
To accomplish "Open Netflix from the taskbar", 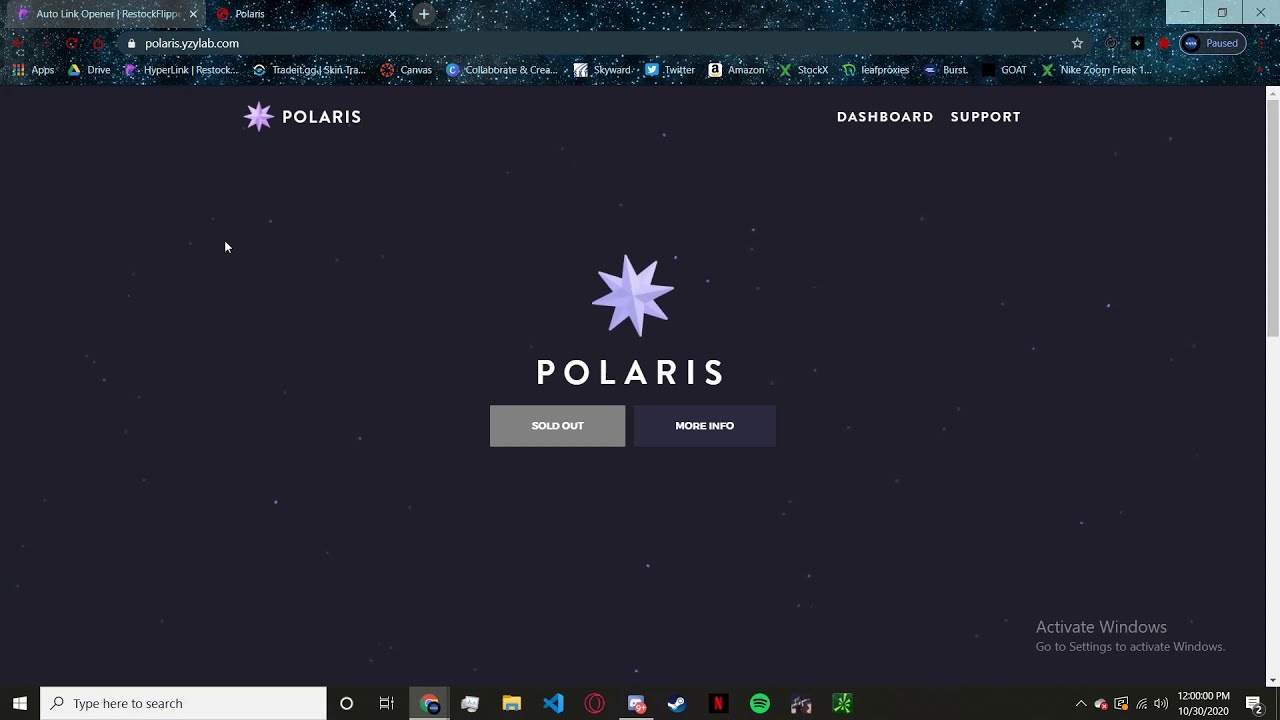I will point(718,703).
